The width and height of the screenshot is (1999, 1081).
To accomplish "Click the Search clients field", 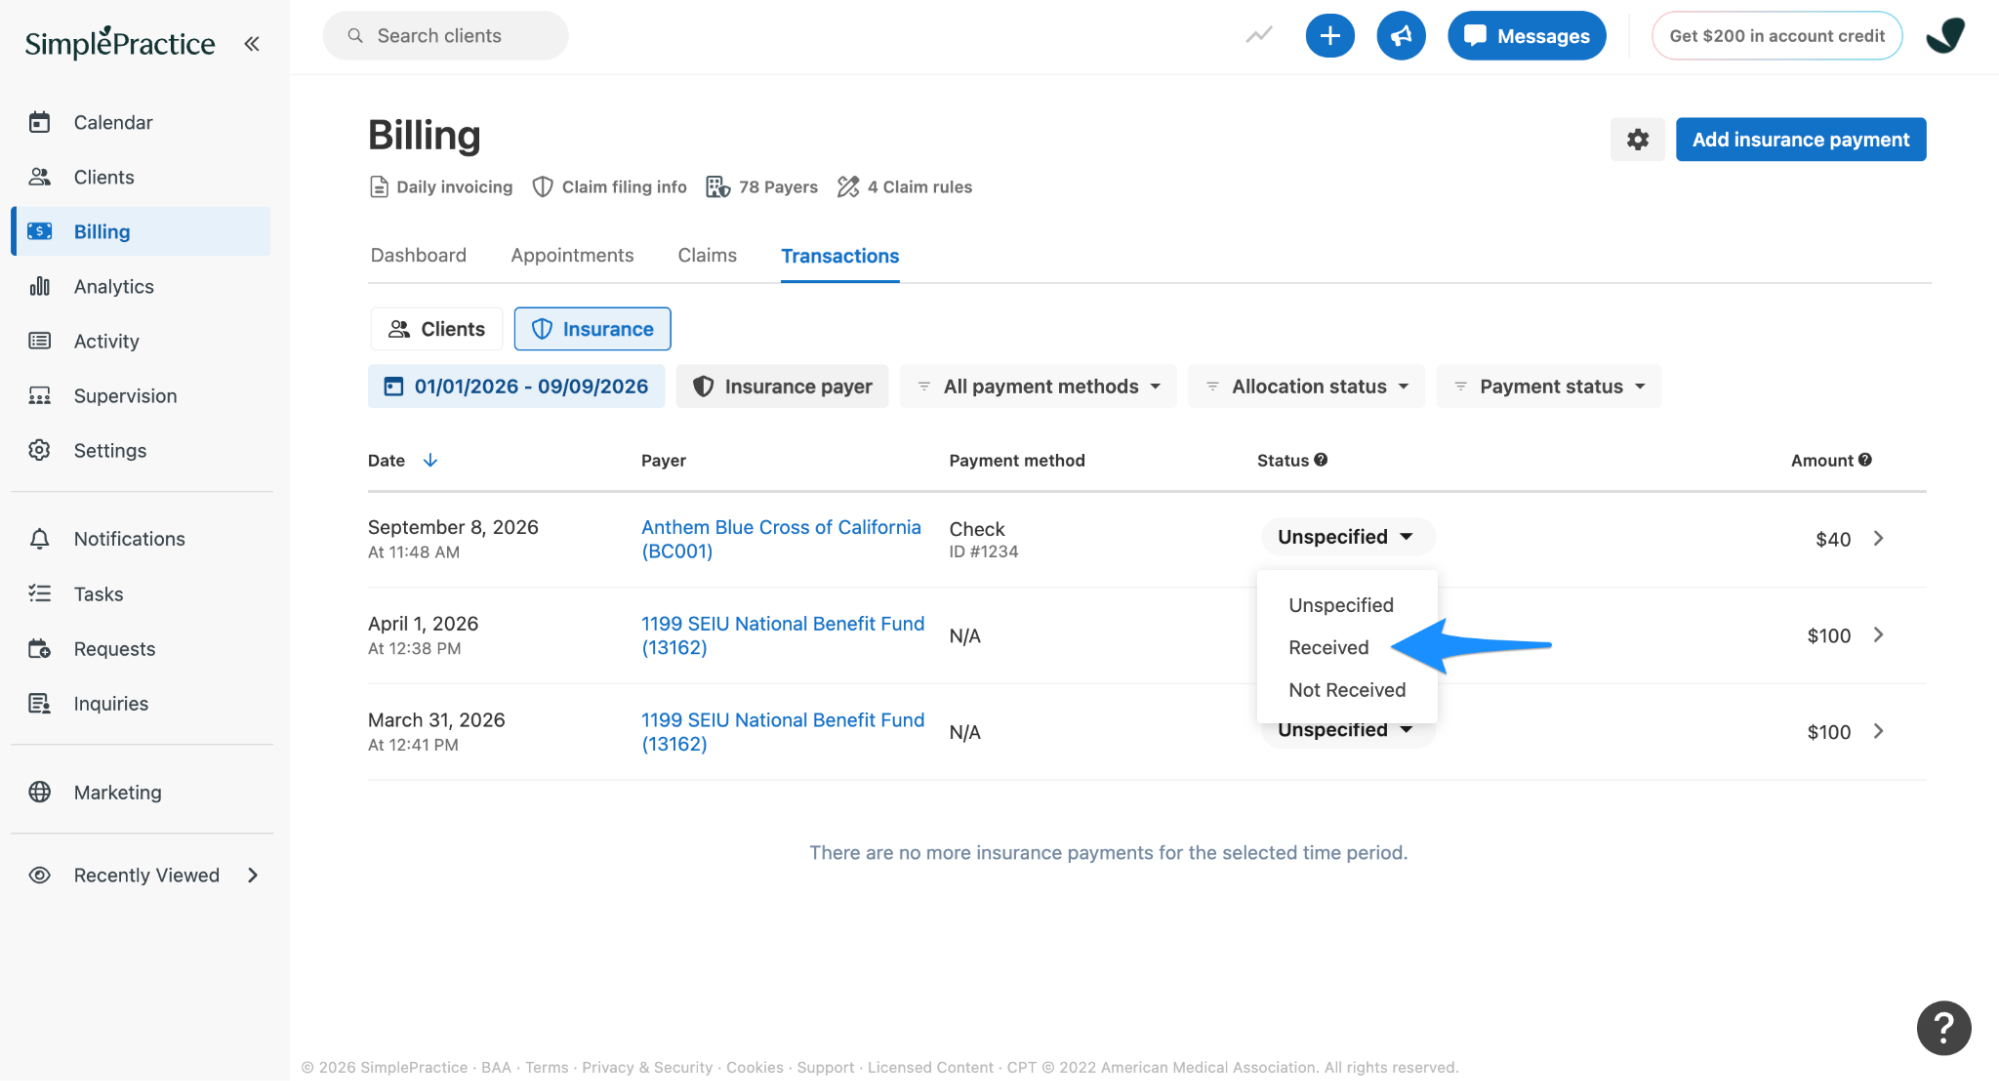I will click(445, 36).
